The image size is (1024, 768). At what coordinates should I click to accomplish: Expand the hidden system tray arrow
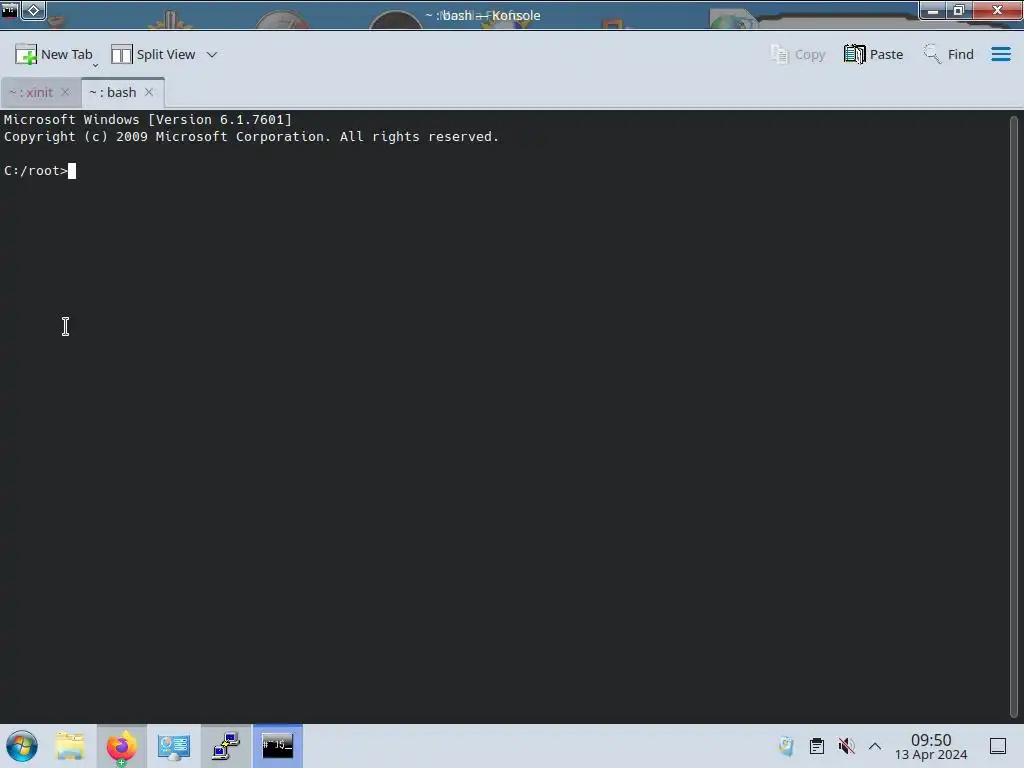875,746
